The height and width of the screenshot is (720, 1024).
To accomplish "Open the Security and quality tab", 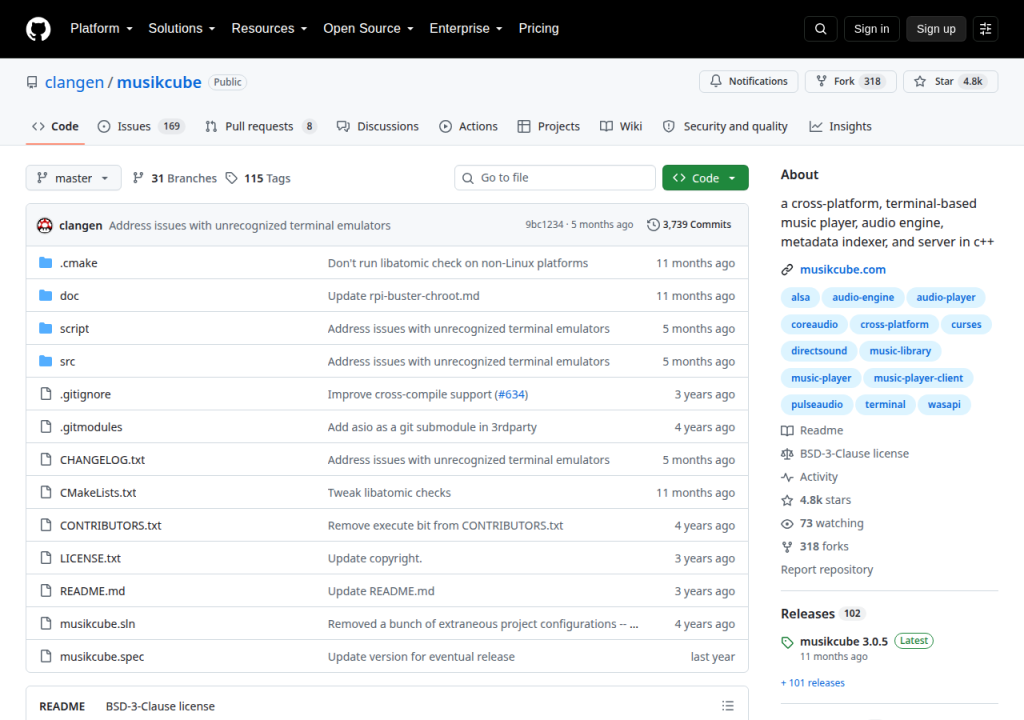I will click(x=725, y=126).
